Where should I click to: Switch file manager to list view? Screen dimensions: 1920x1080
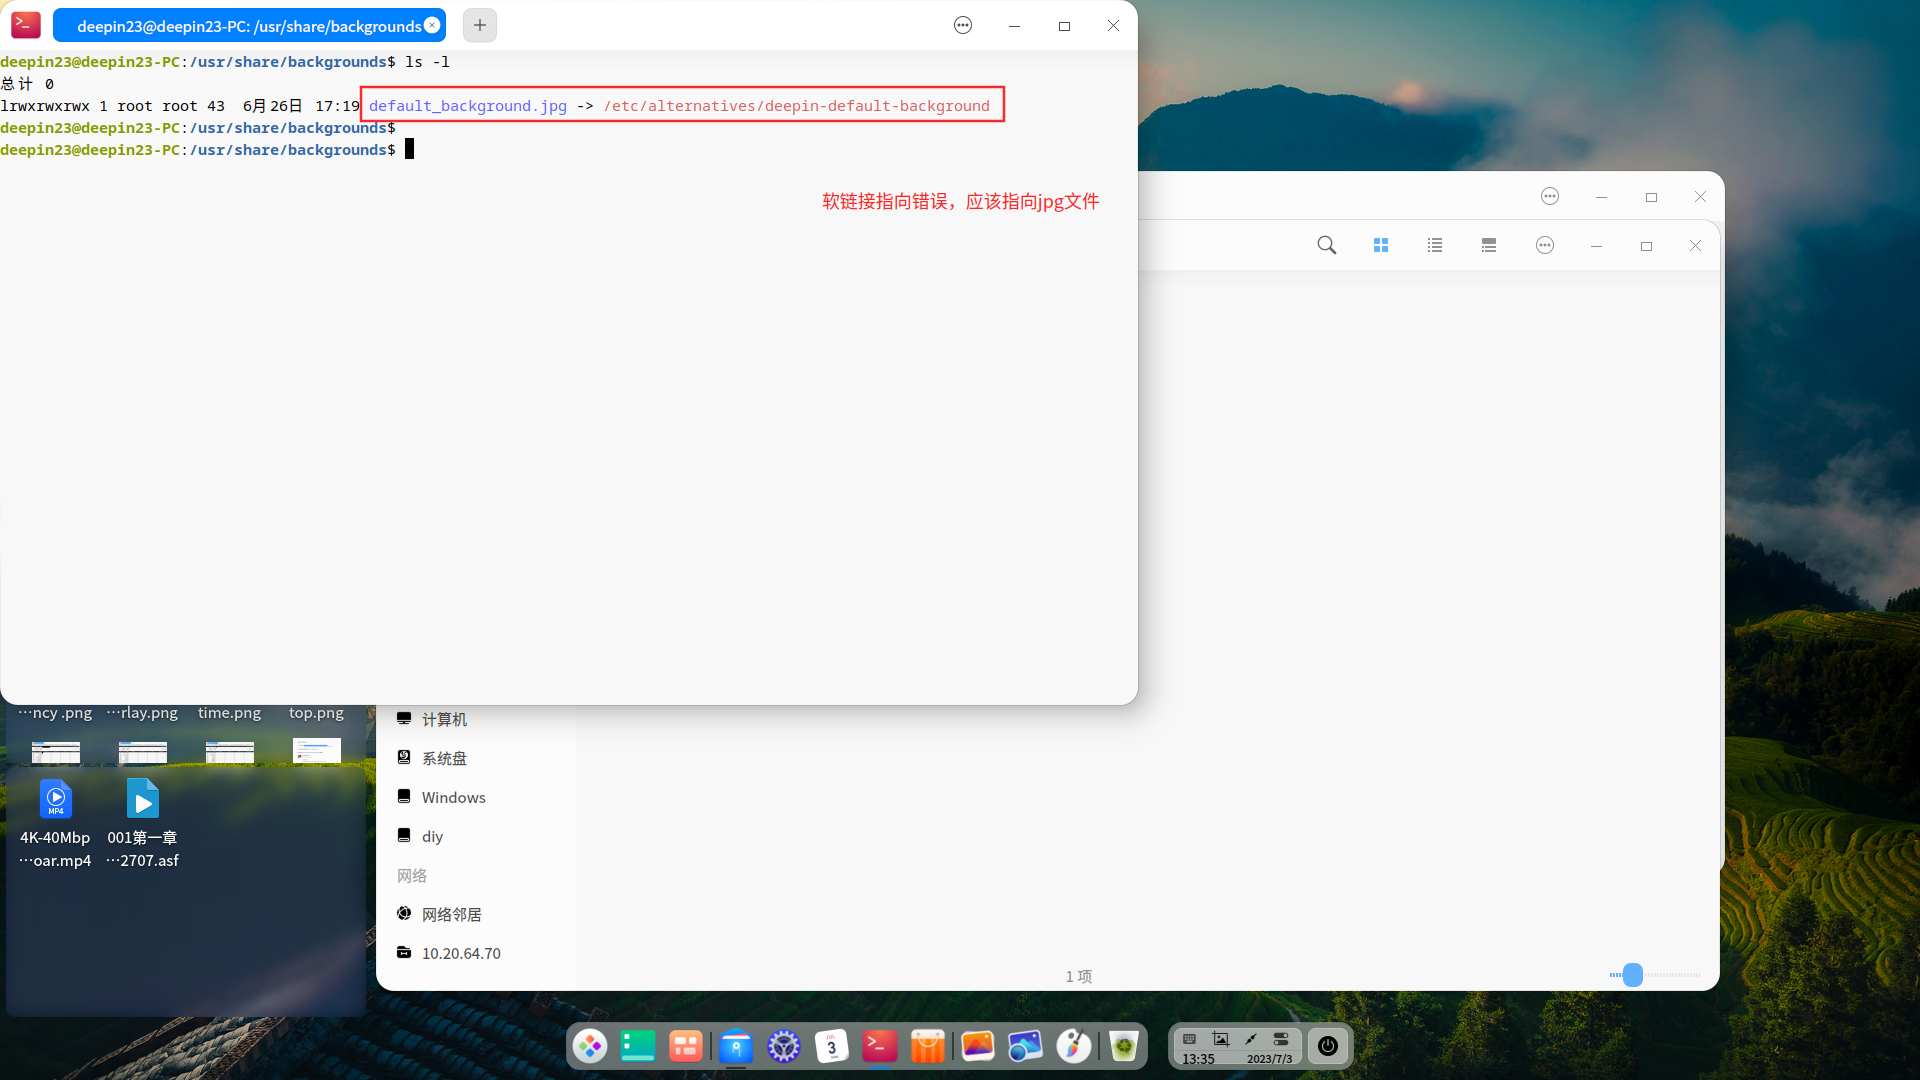(x=1434, y=245)
